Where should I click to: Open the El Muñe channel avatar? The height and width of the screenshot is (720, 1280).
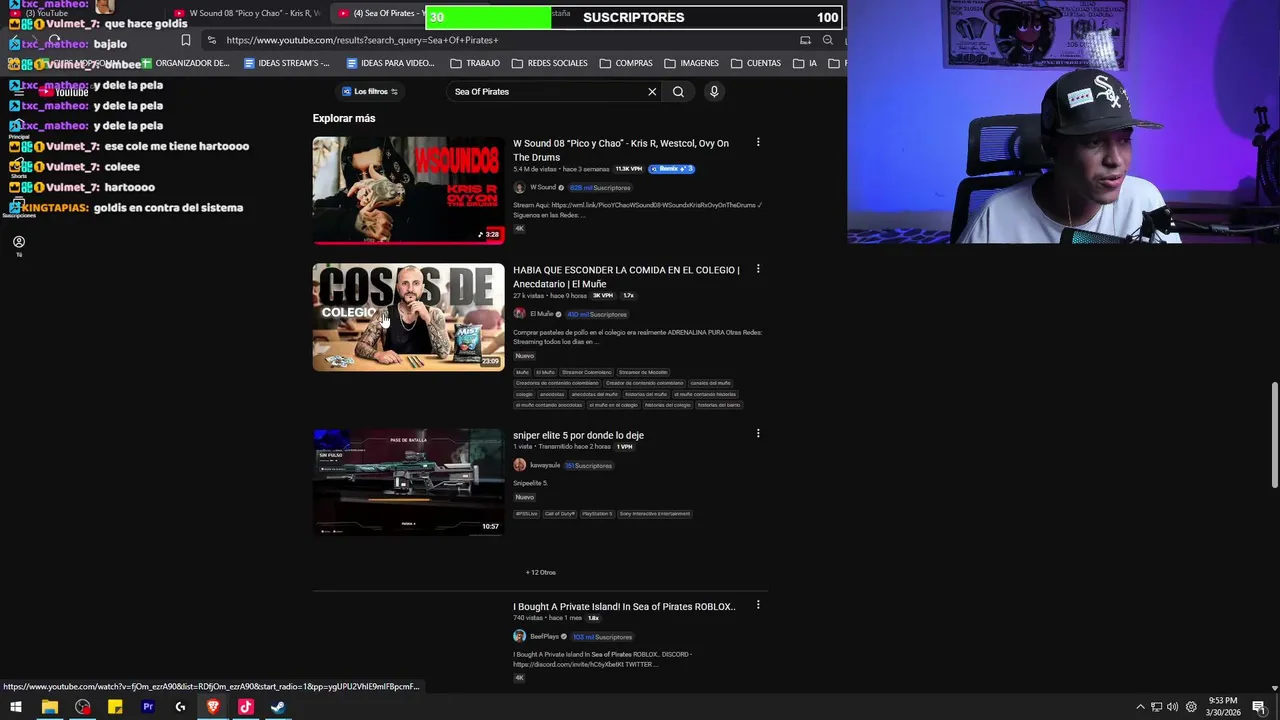coord(519,314)
